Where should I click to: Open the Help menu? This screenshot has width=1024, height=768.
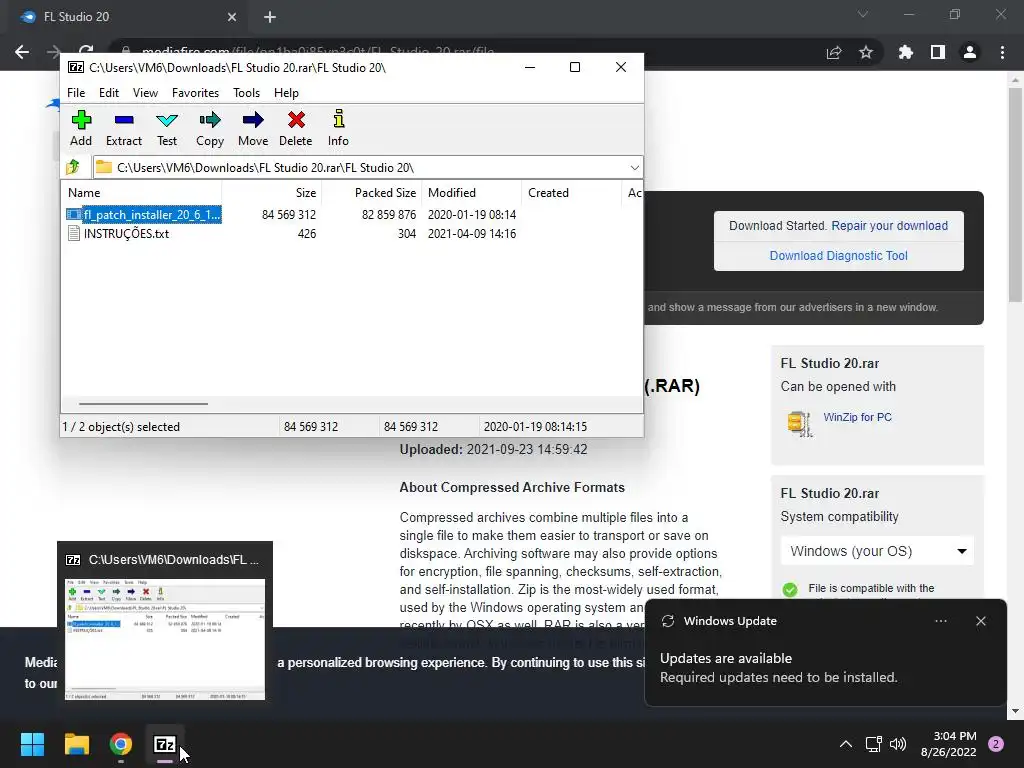286,93
